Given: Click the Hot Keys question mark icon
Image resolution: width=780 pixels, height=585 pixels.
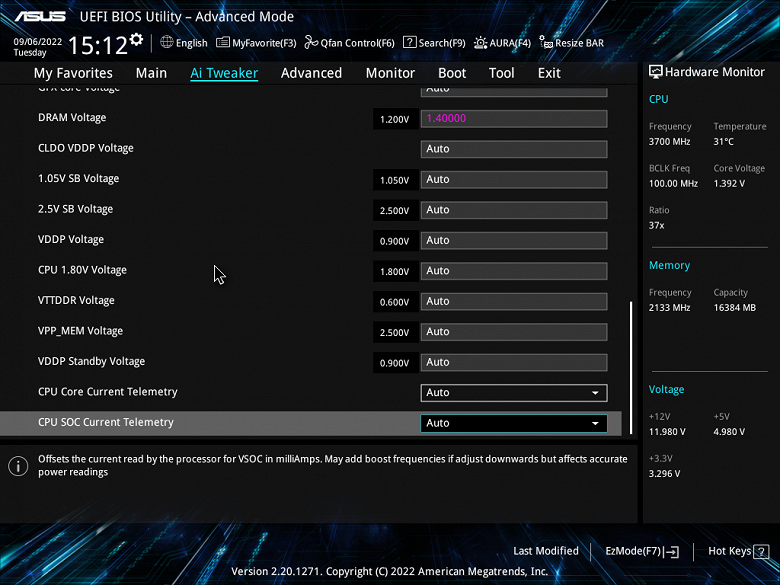Looking at the screenshot, I should 761,552.
